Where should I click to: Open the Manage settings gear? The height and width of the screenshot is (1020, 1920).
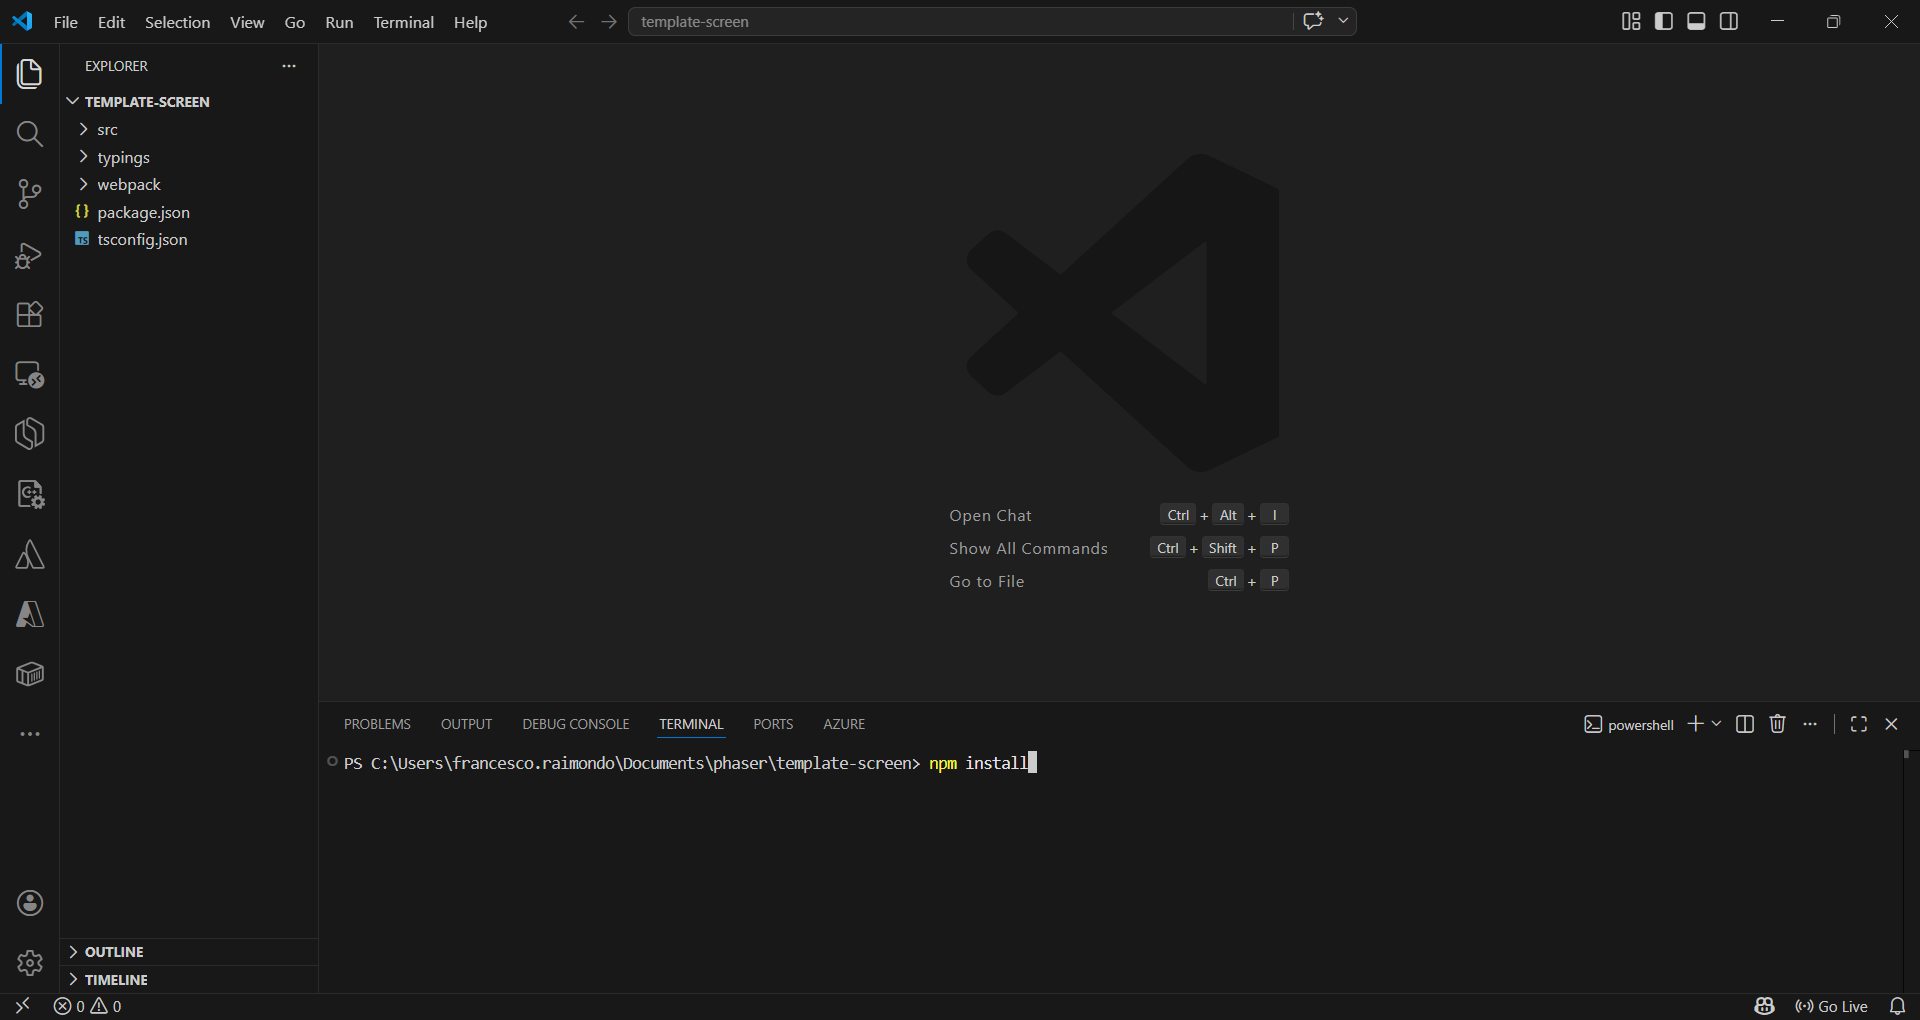click(x=30, y=963)
